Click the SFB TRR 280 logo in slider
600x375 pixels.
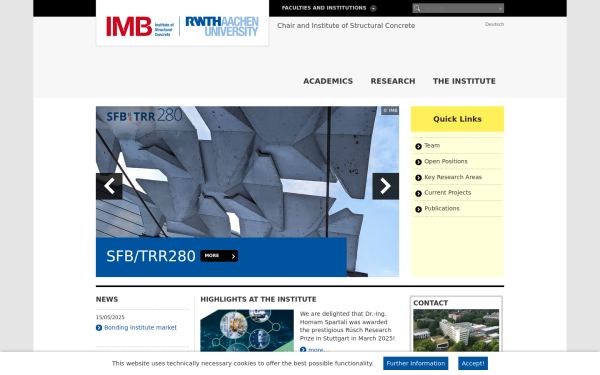(144, 115)
